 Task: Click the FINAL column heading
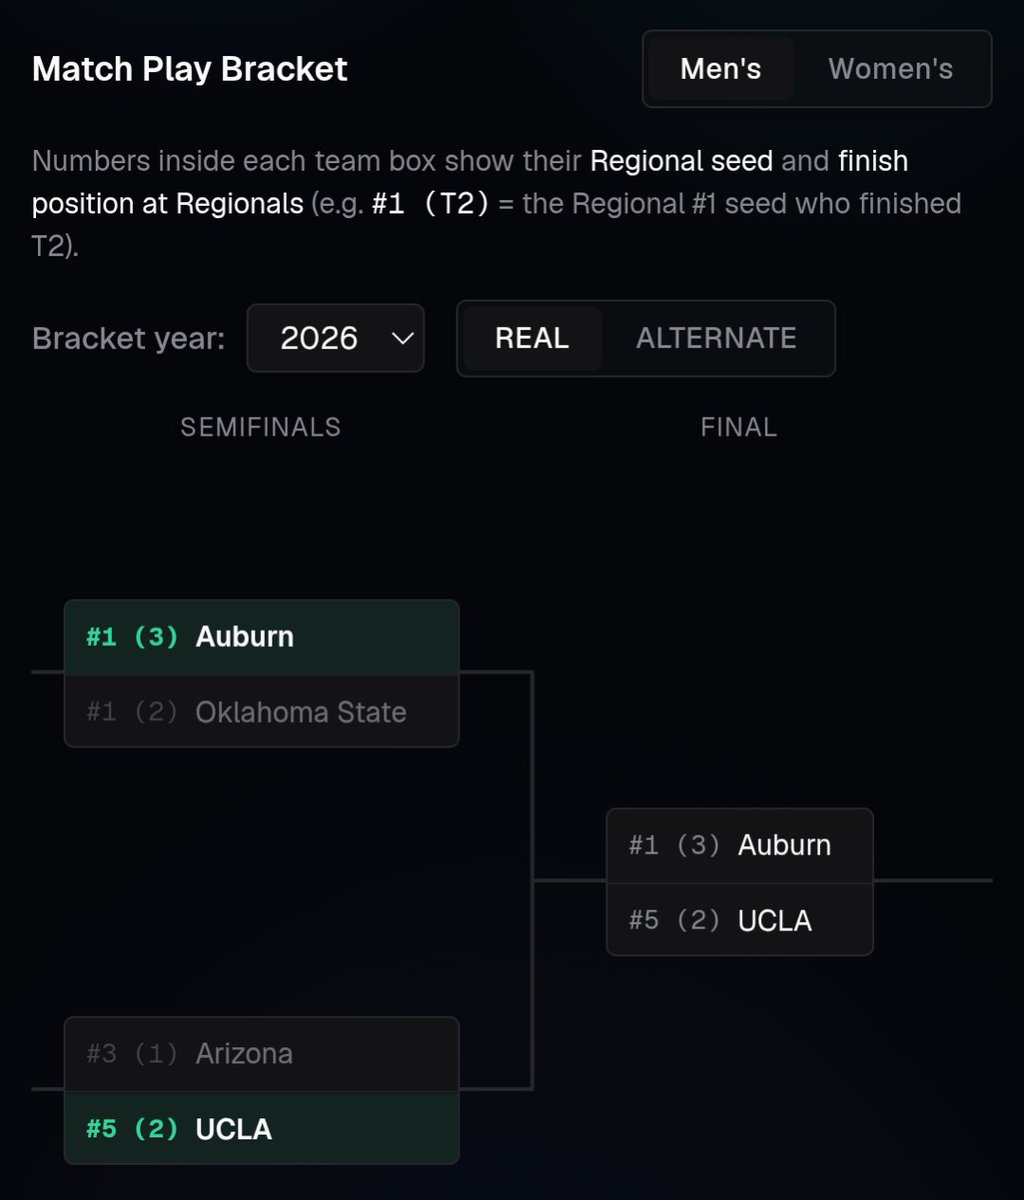[739, 427]
